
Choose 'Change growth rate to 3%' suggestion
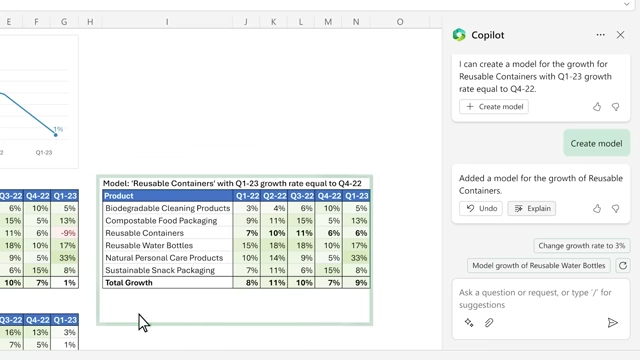click(x=582, y=246)
